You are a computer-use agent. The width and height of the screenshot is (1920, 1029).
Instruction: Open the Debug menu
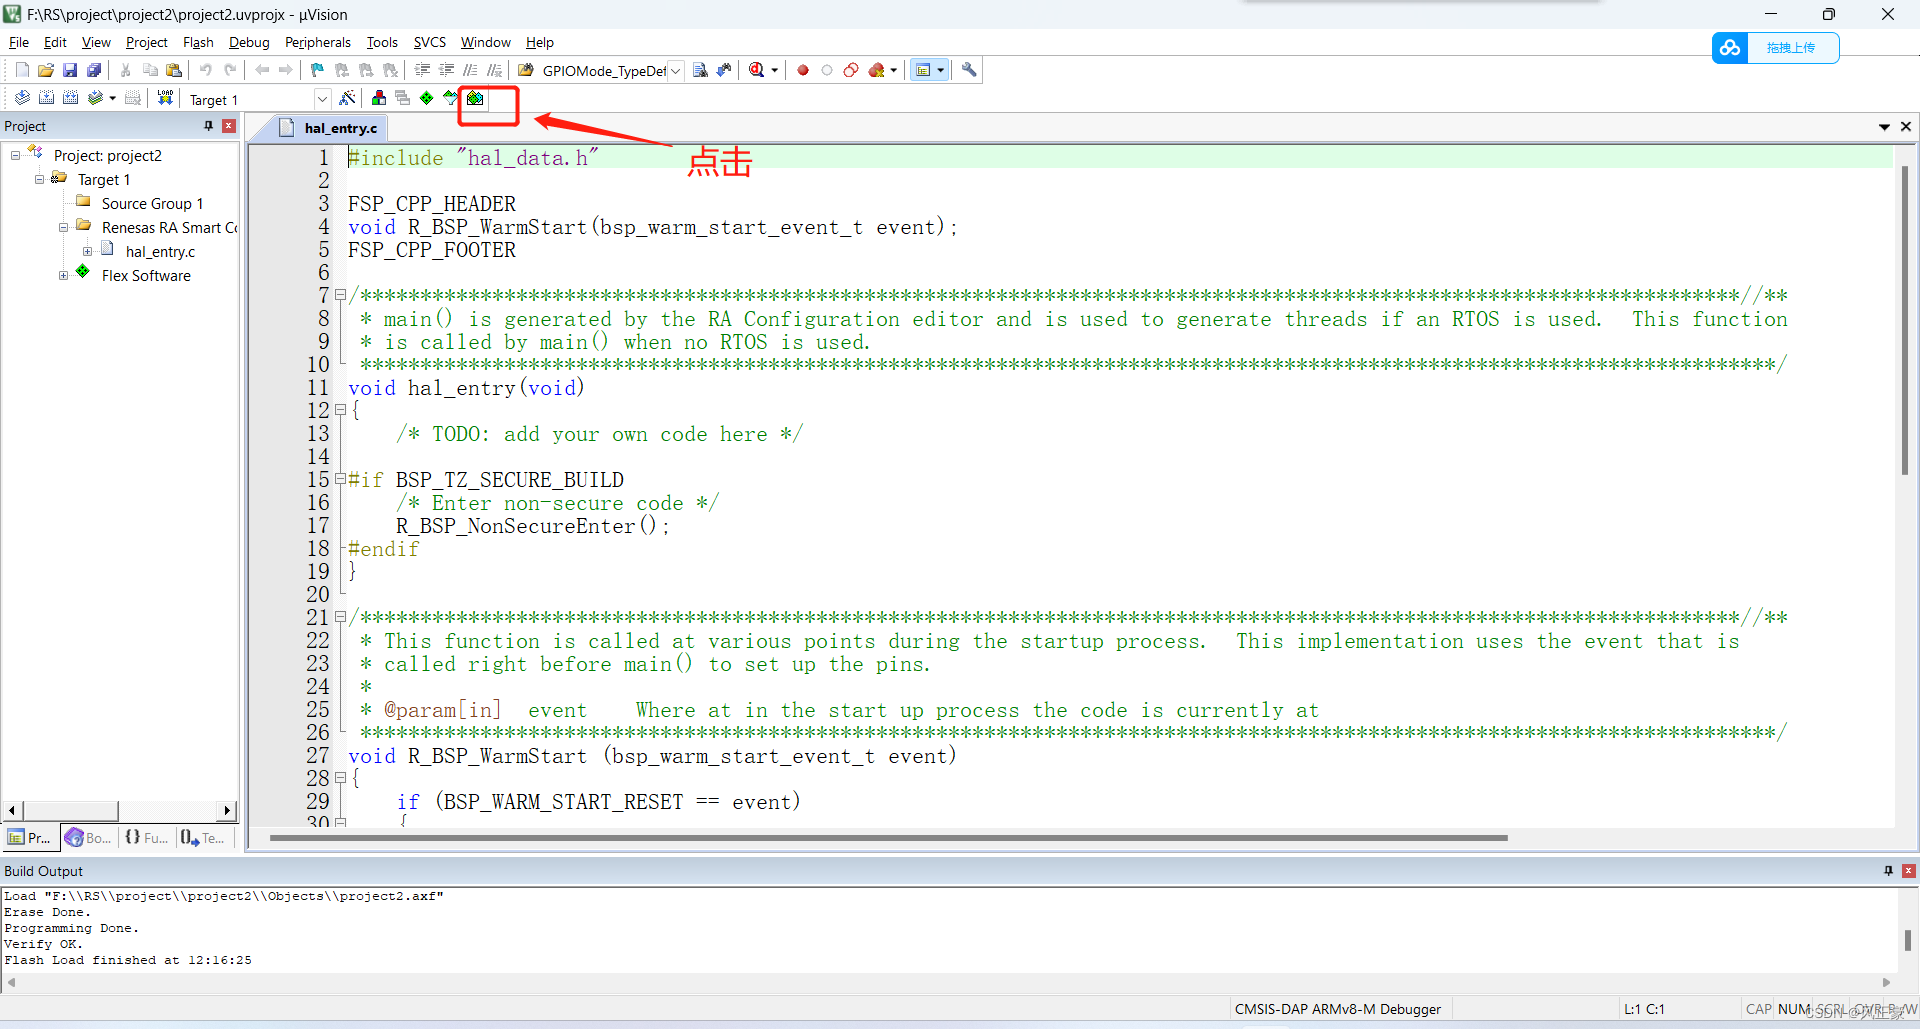(249, 42)
